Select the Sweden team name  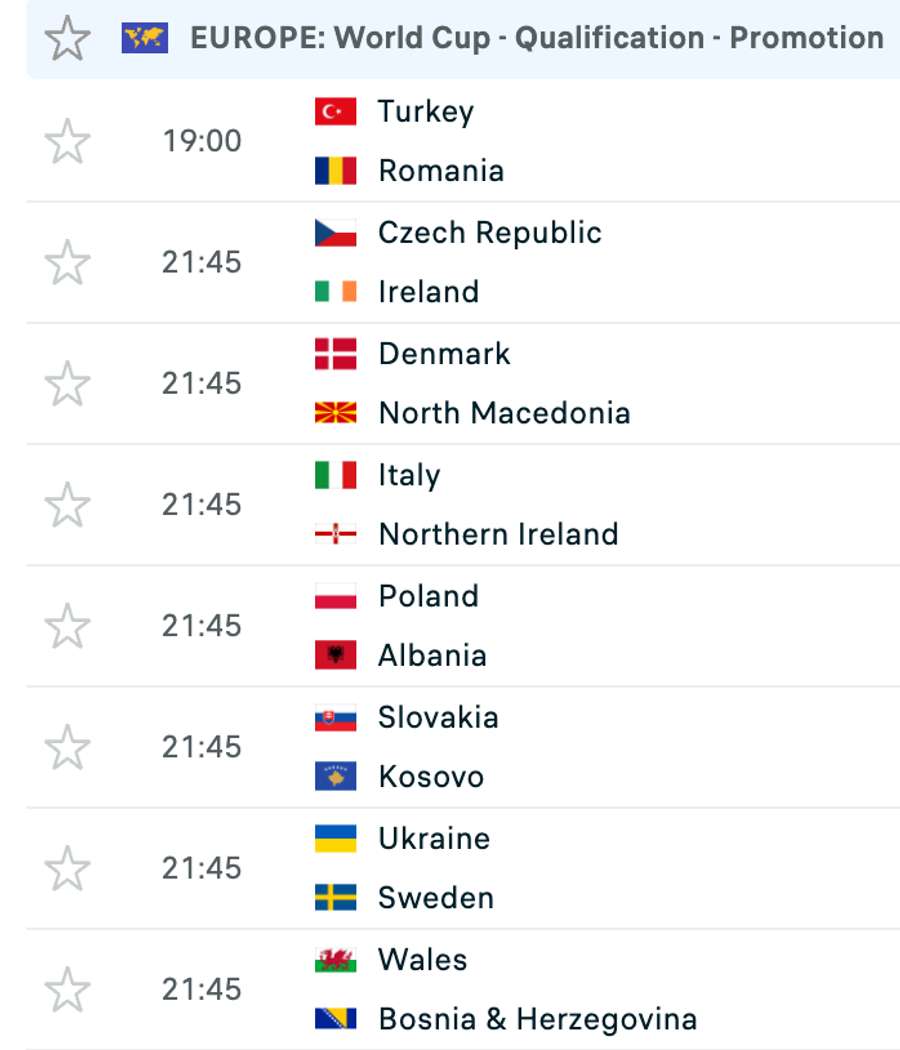435,897
